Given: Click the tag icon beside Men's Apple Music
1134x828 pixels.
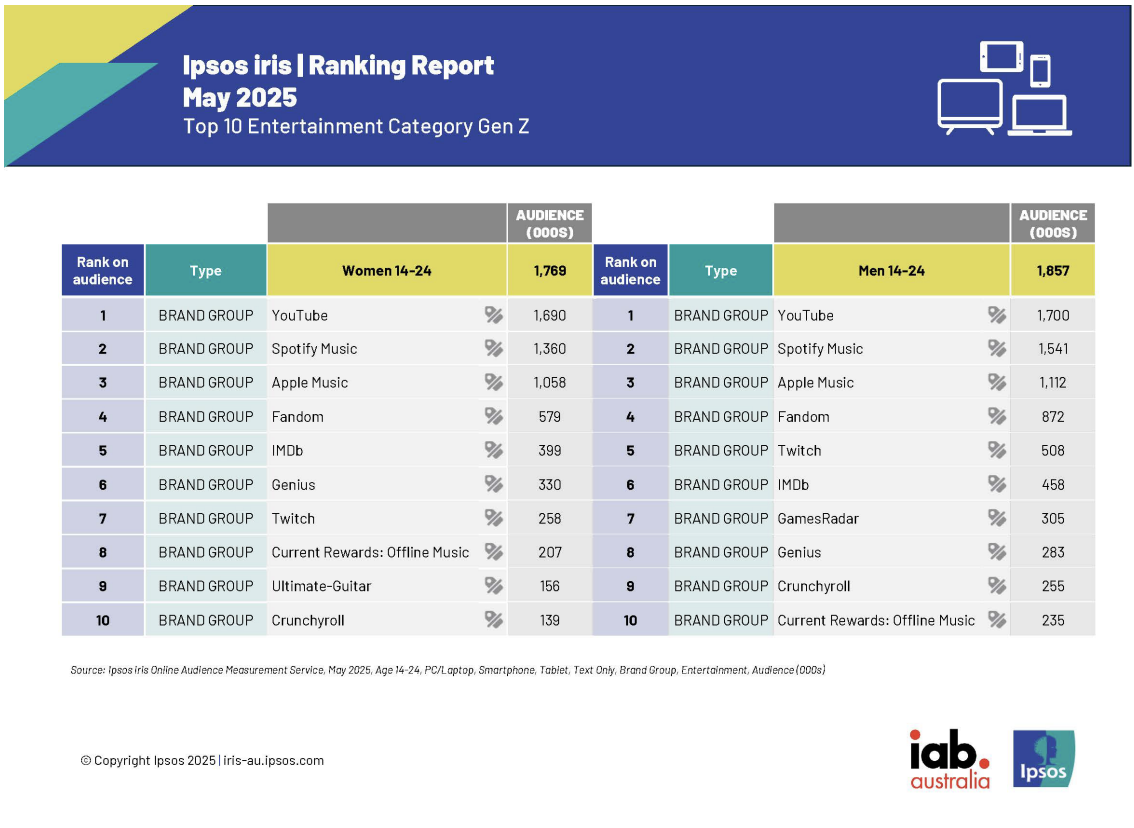Looking at the screenshot, I should 997,382.
